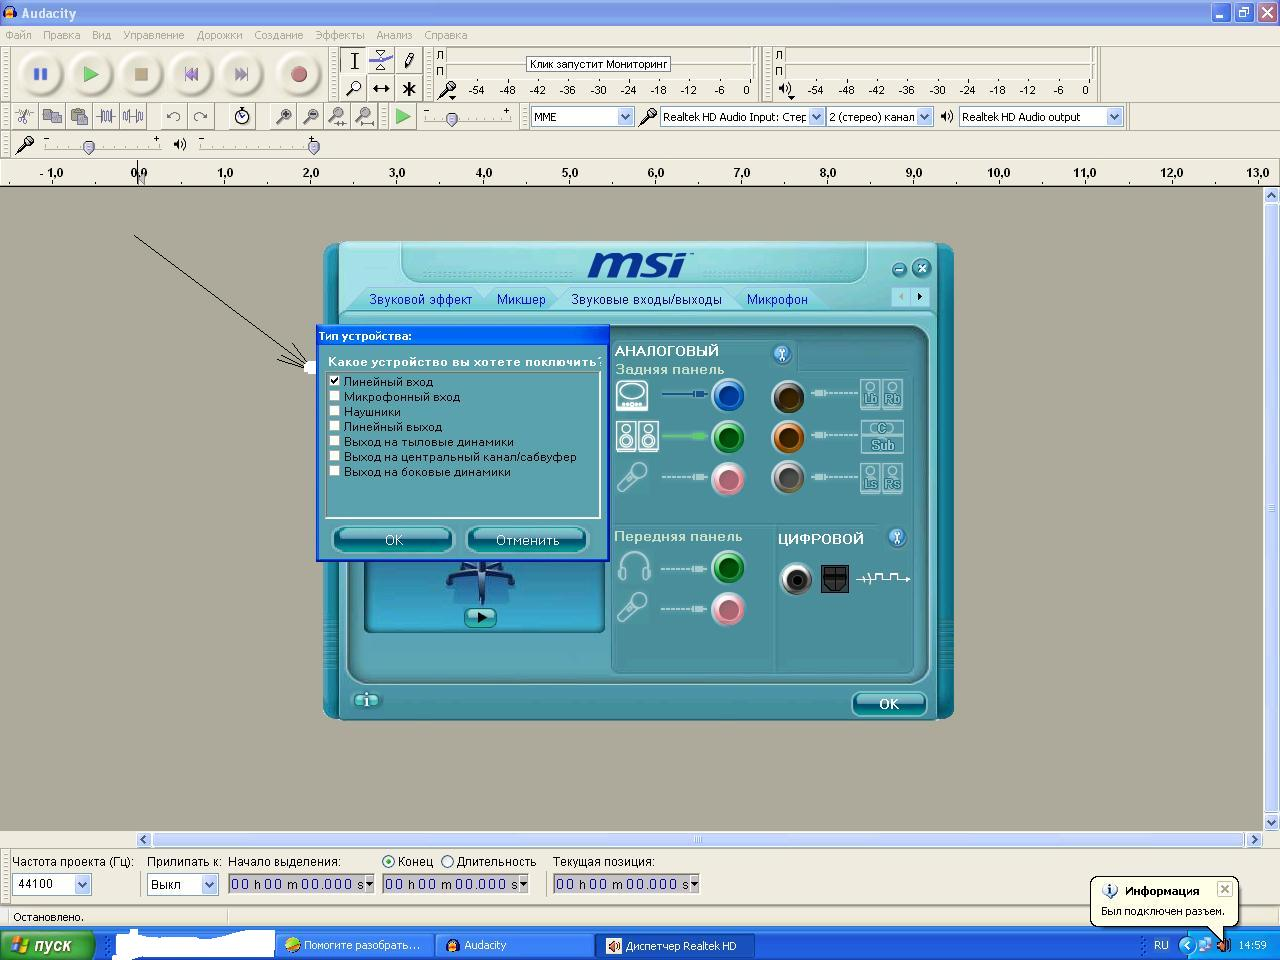Start recording with the red Record button

(298, 74)
